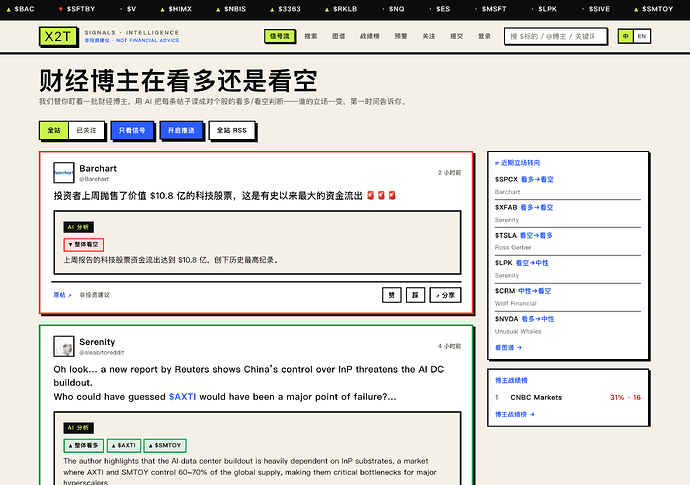The image size is (690, 485).
Task: Switch language to EN
Action: (642, 36)
